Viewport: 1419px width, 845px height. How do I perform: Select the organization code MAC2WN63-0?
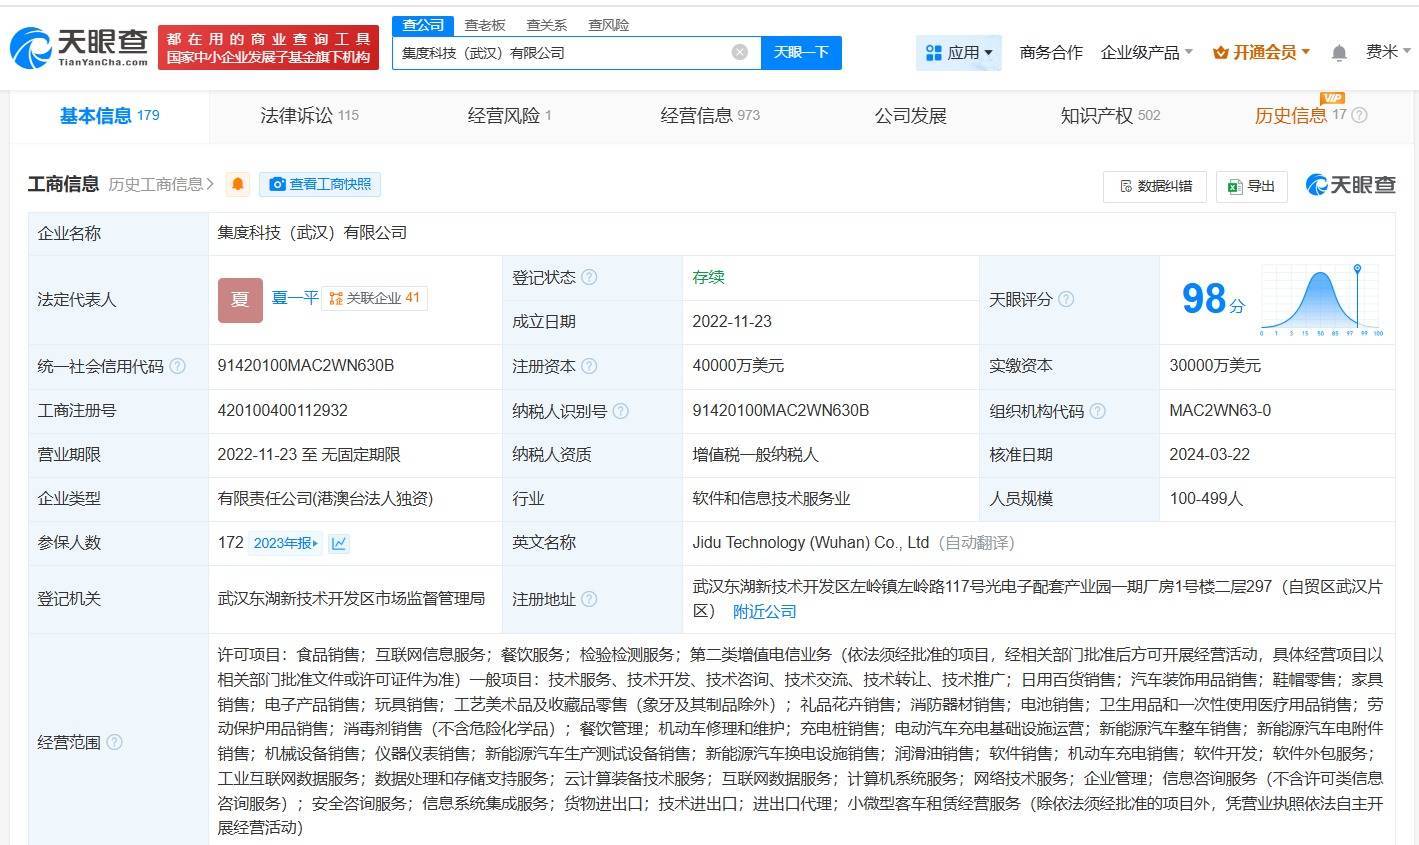[x=1220, y=411]
